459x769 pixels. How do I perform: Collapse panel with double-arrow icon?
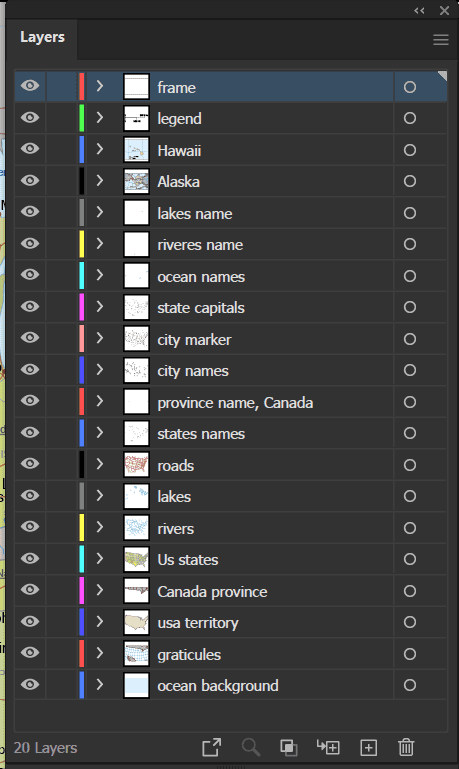pos(419,10)
